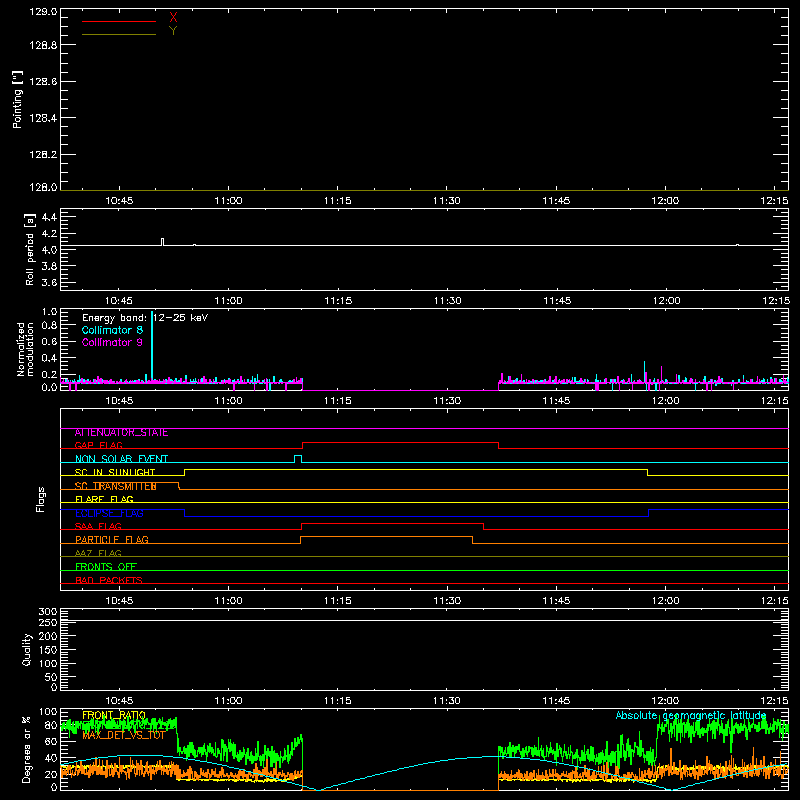Click the small bump on the roll period line
The height and width of the screenshot is (800, 800).
coord(162,242)
